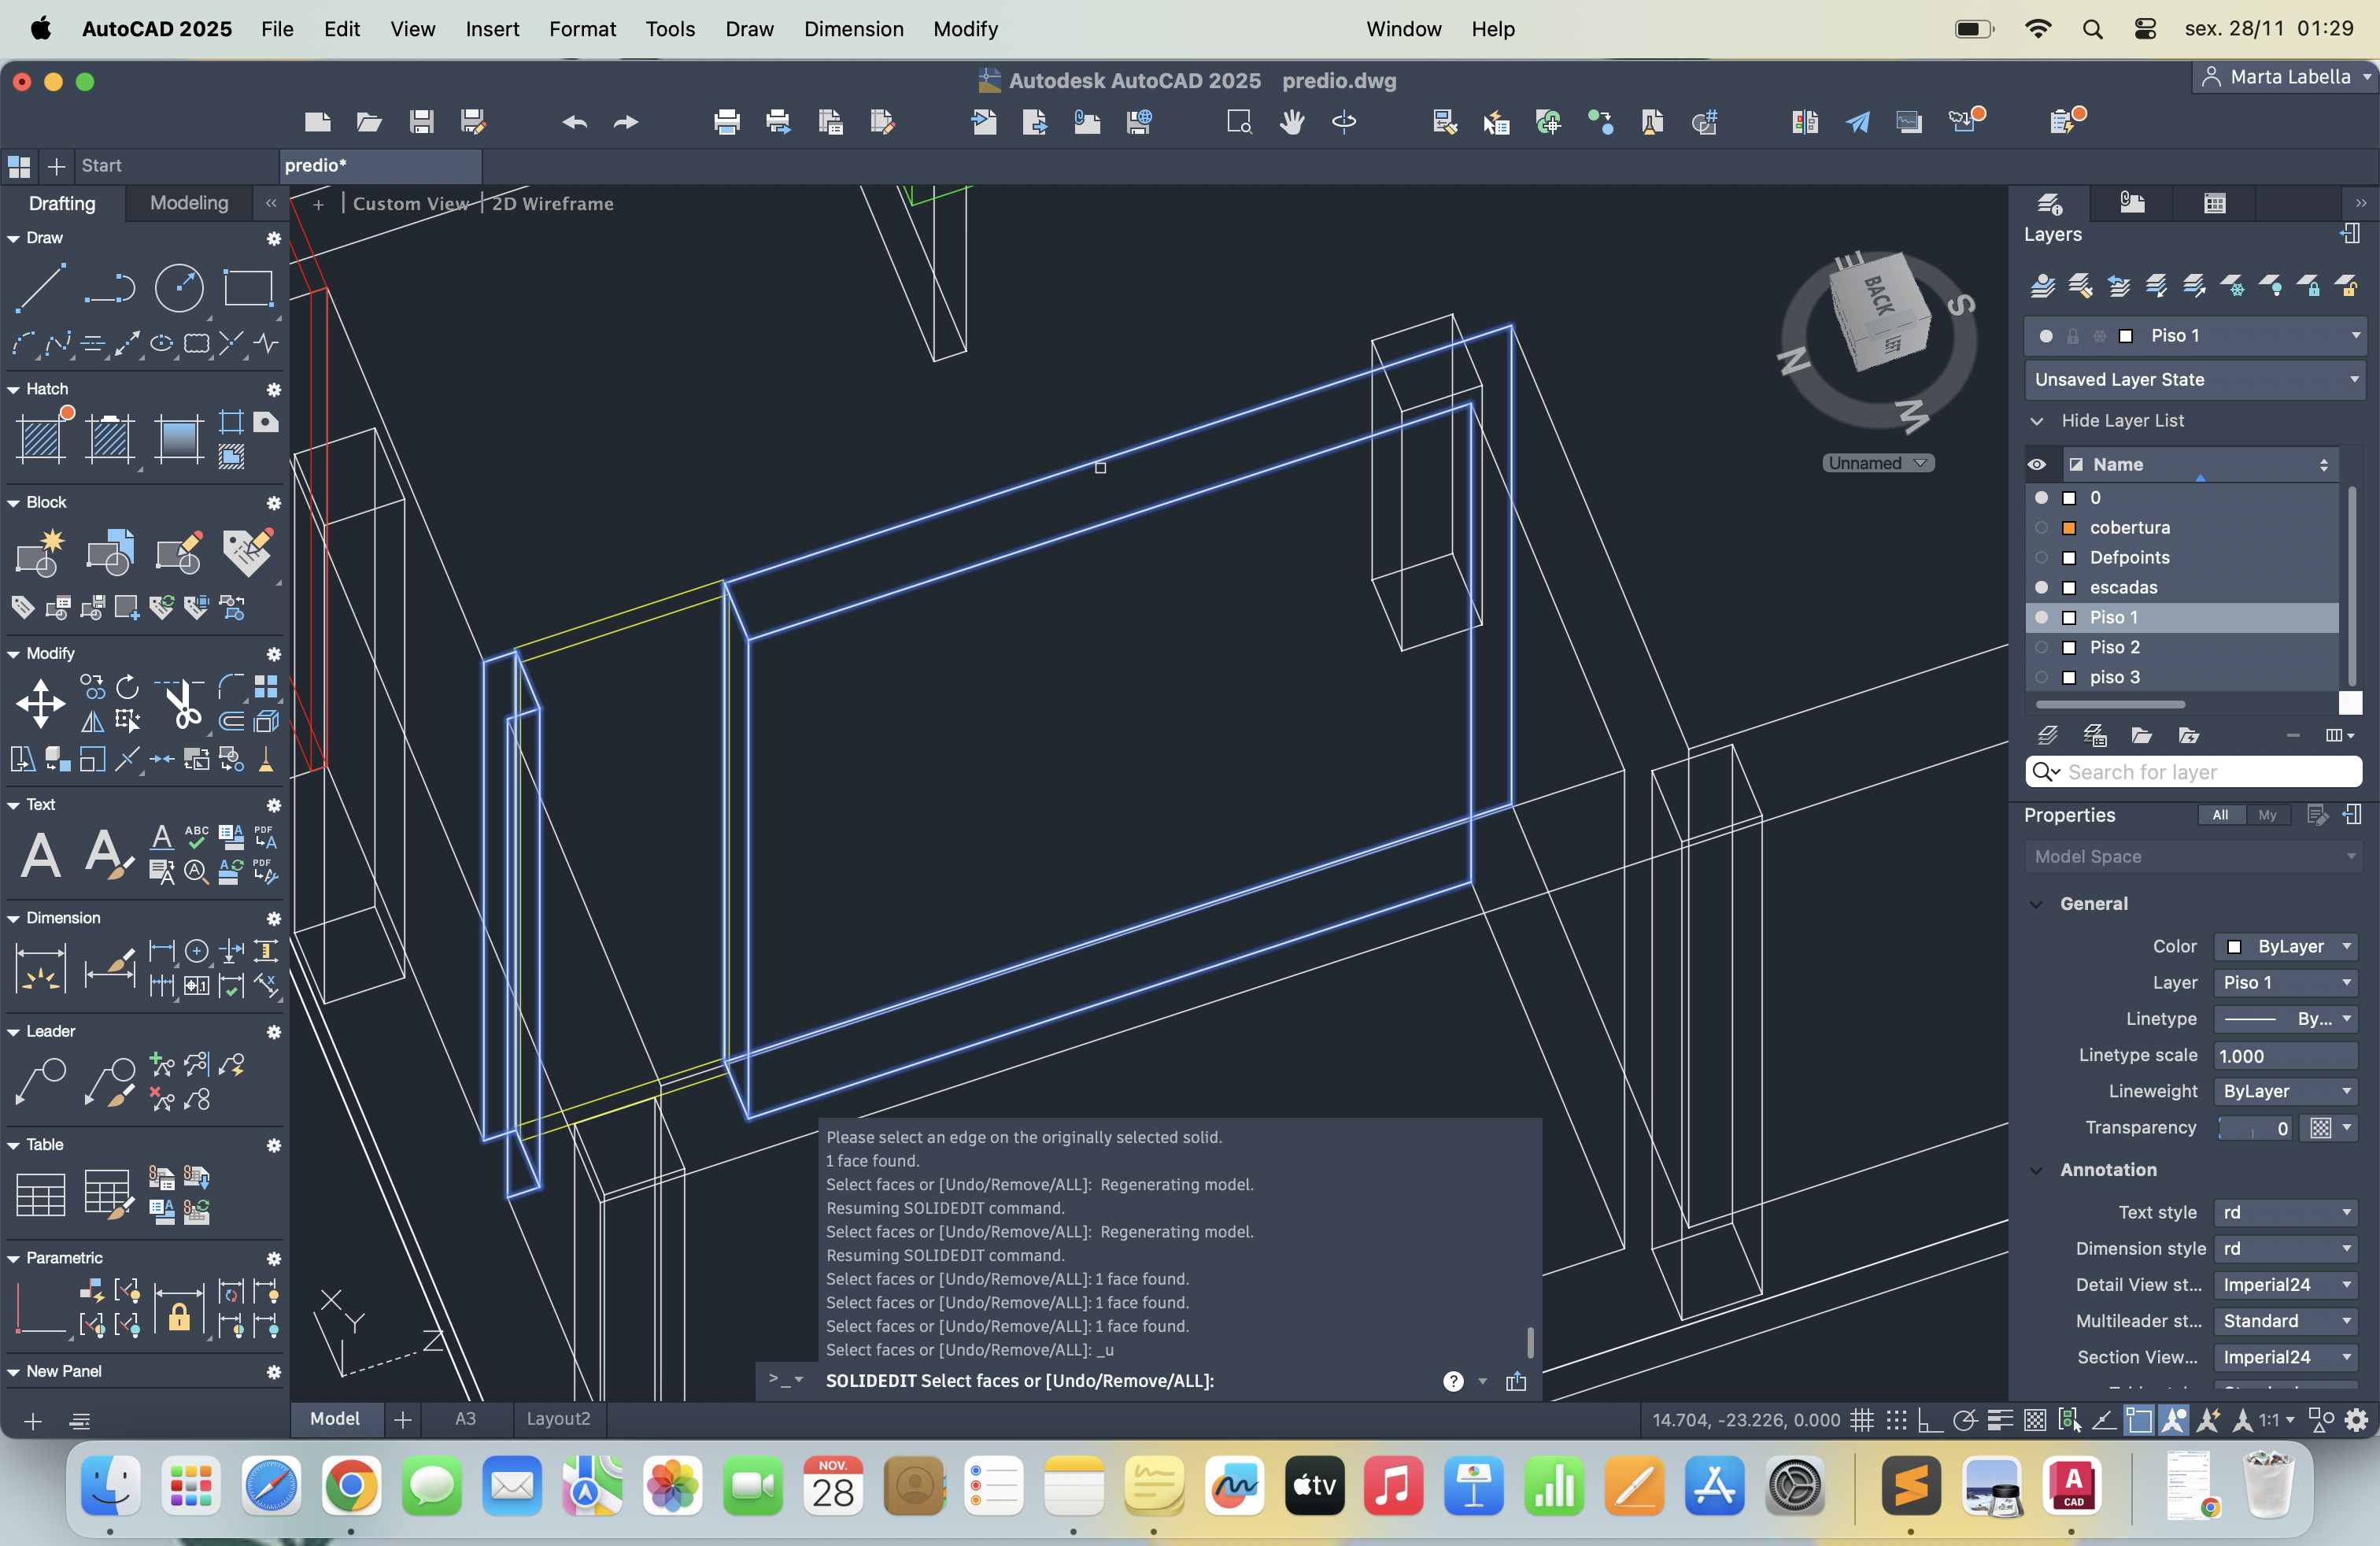The height and width of the screenshot is (1546, 2380).
Task: Open the Dimension menu
Action: [853, 29]
